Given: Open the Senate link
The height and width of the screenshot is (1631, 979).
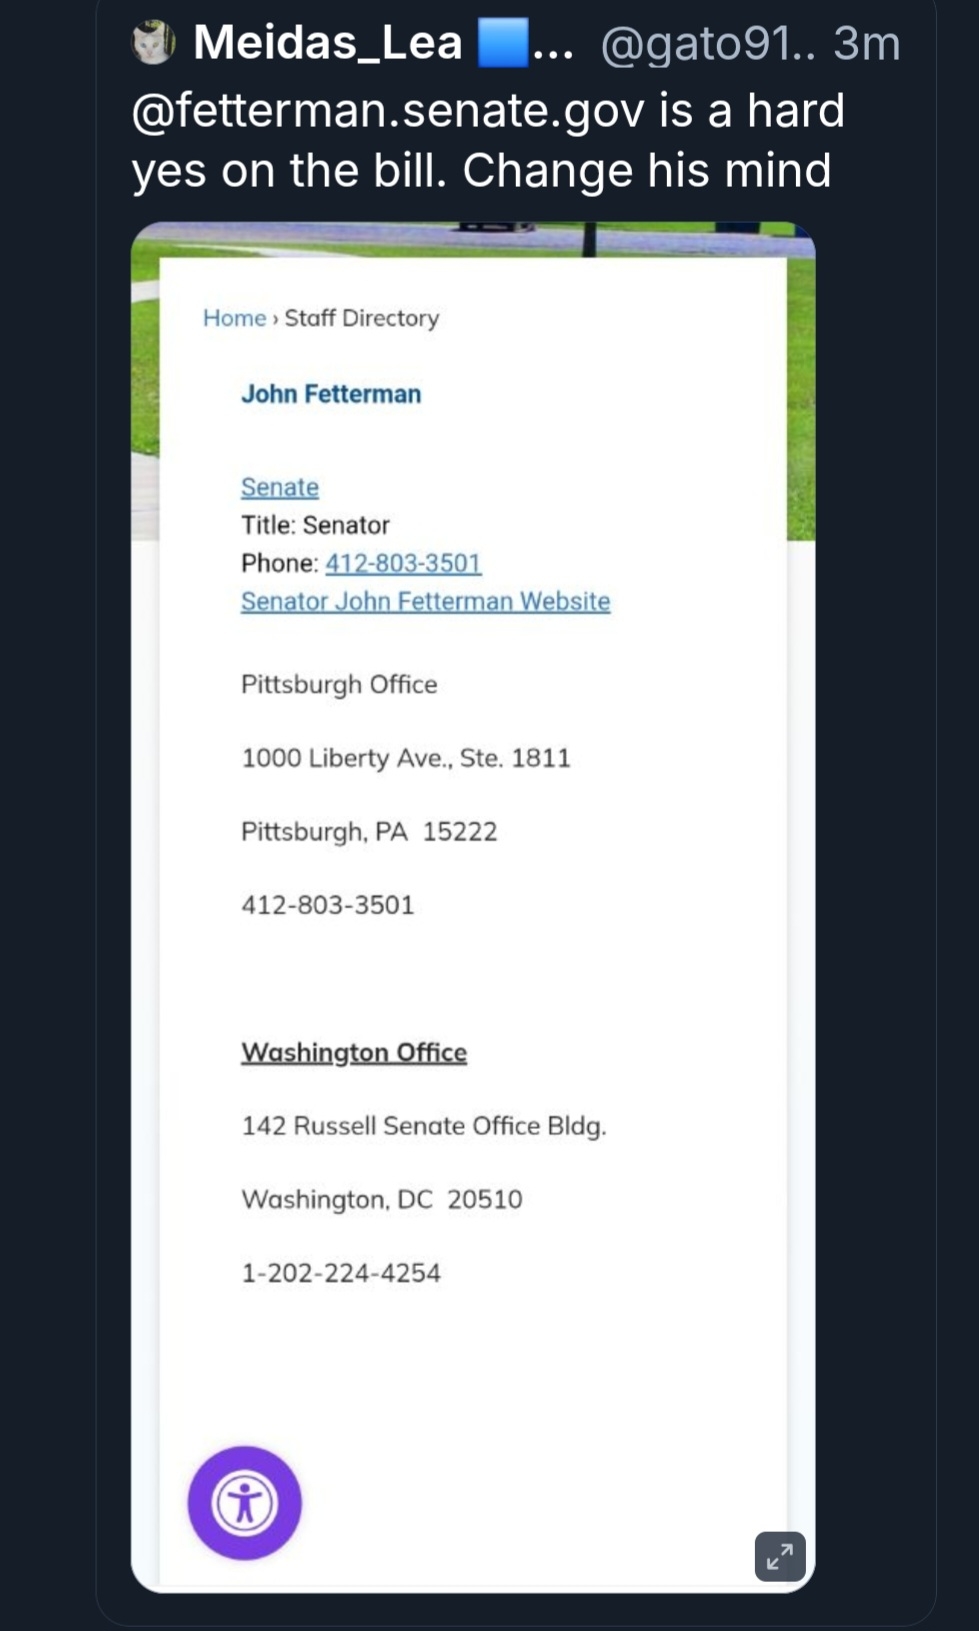Looking at the screenshot, I should point(280,487).
